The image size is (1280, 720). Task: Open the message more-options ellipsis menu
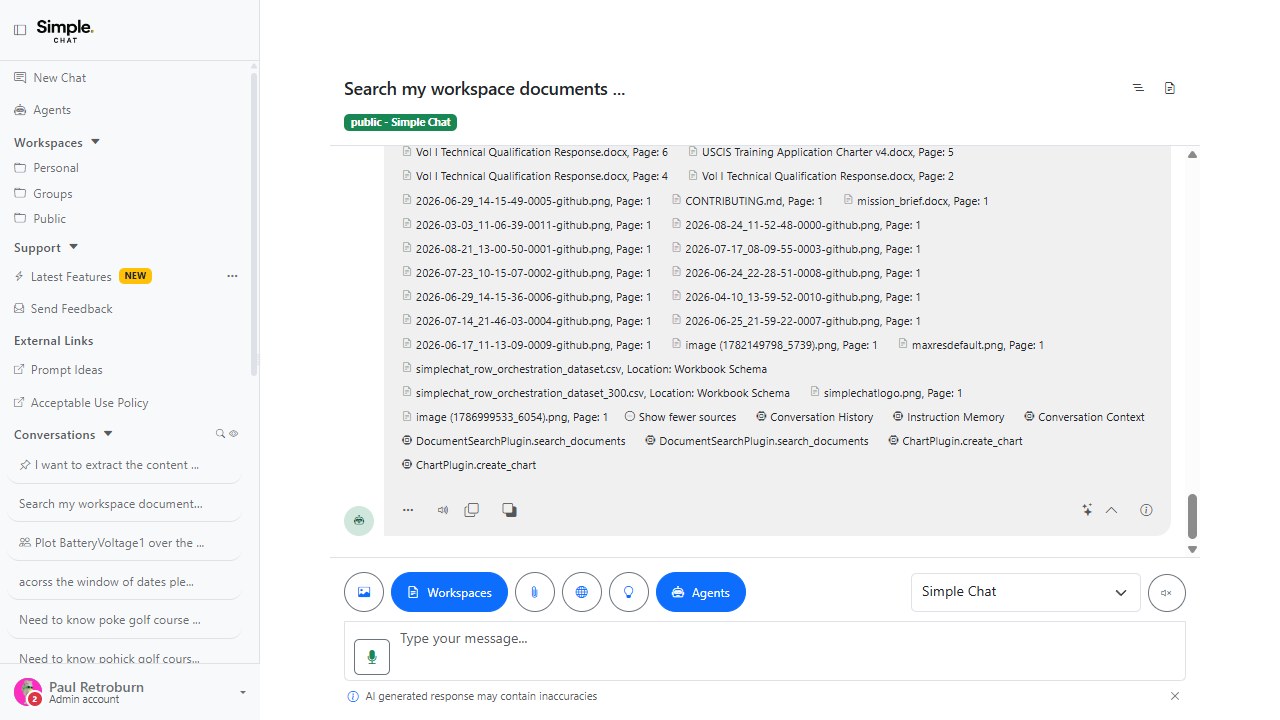(408, 510)
